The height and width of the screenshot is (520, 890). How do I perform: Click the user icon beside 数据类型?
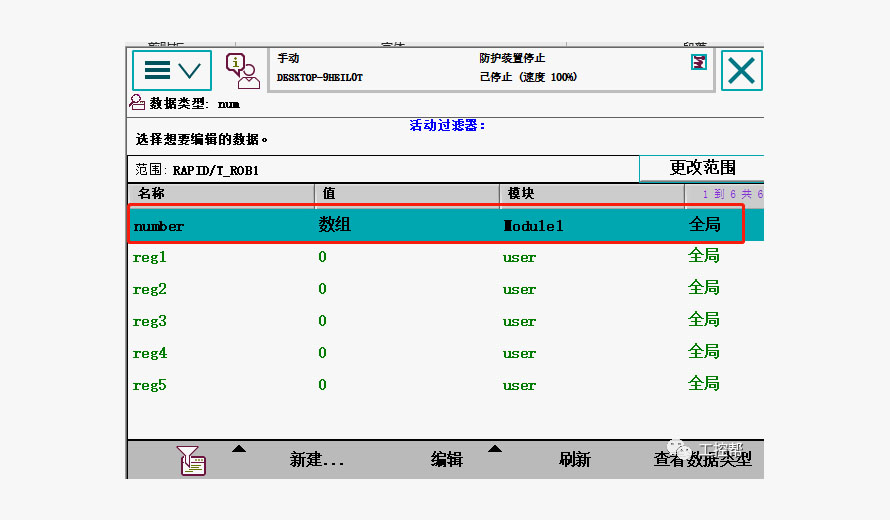point(137,102)
